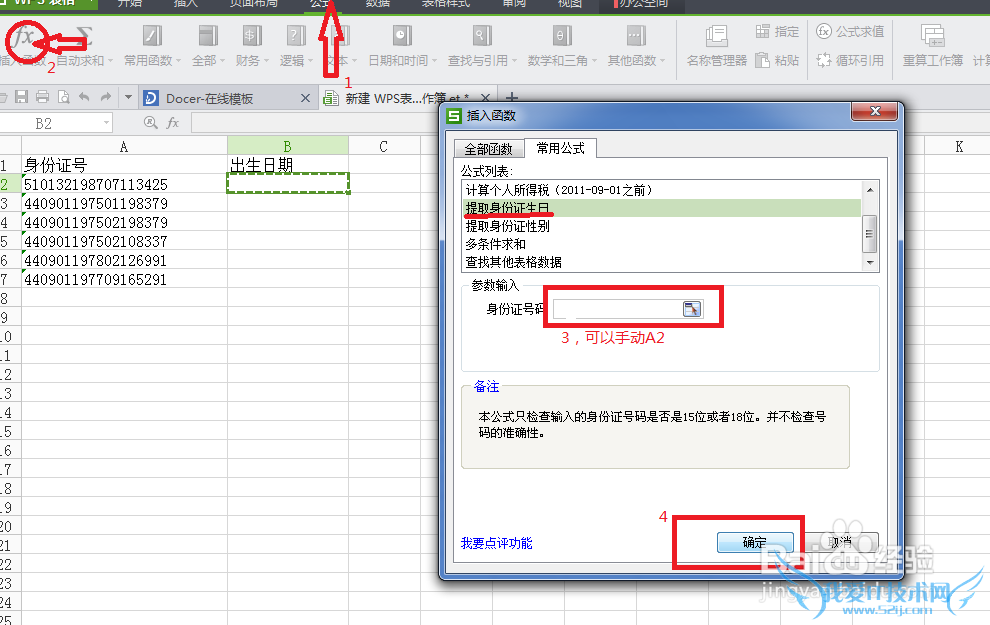Click the Undo arrow icon

(84, 97)
